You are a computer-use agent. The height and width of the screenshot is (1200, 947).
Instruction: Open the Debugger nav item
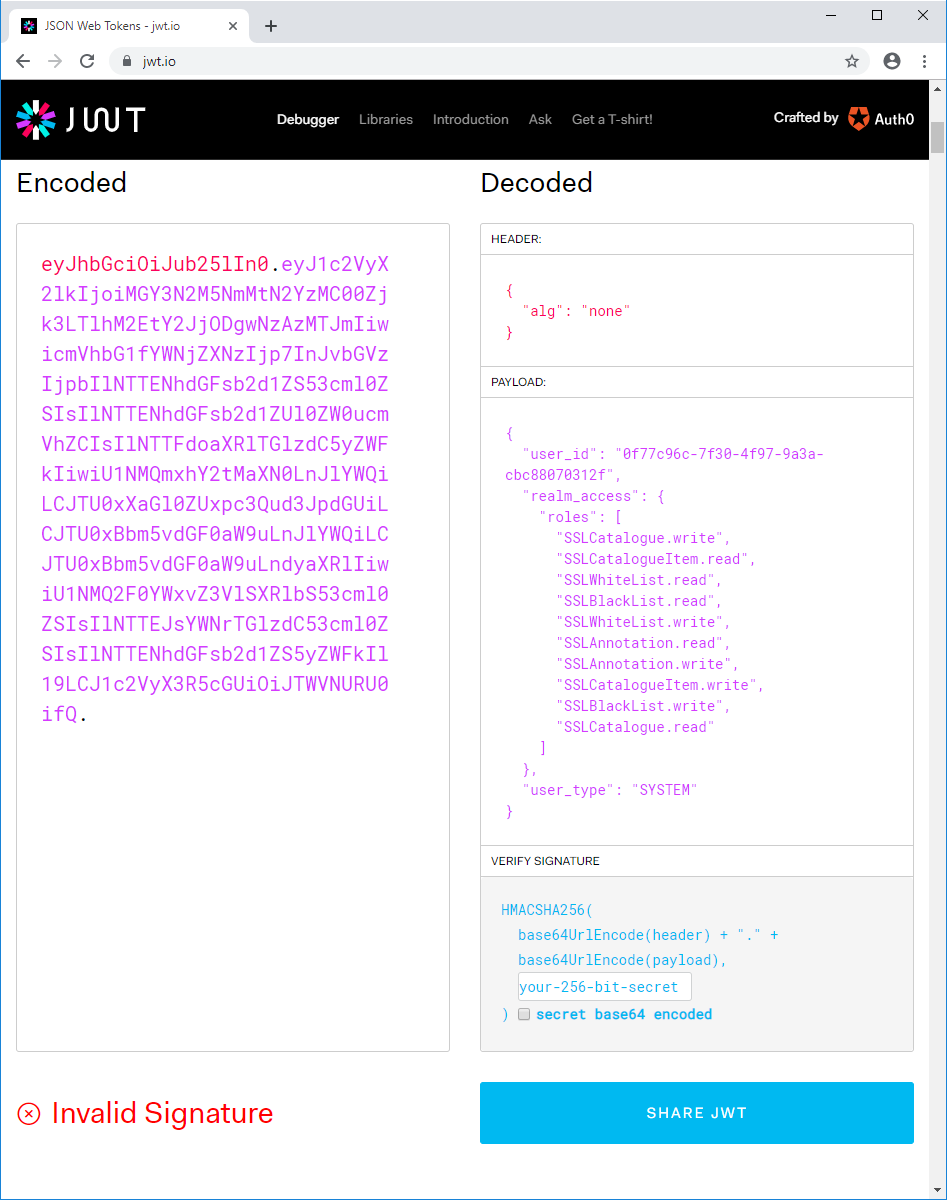(308, 119)
